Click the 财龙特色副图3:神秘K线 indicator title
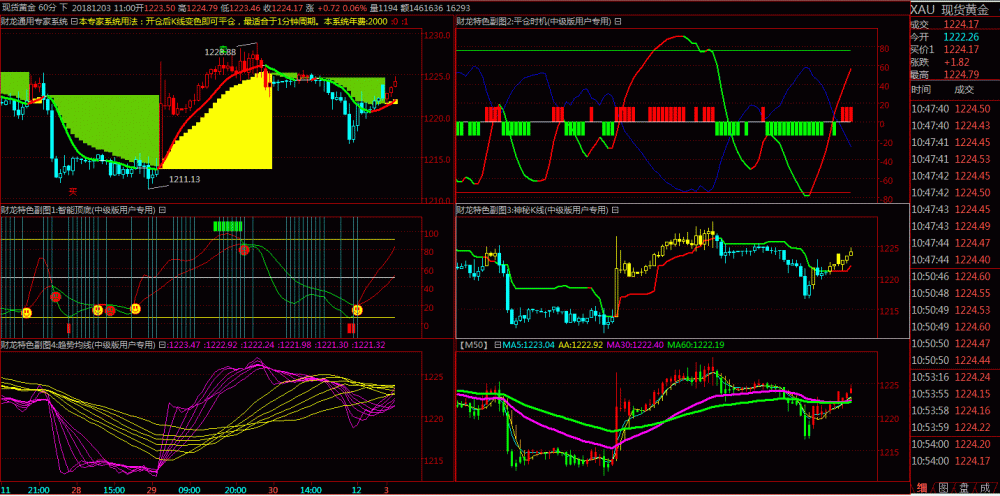The image size is (1000, 496). coord(534,209)
